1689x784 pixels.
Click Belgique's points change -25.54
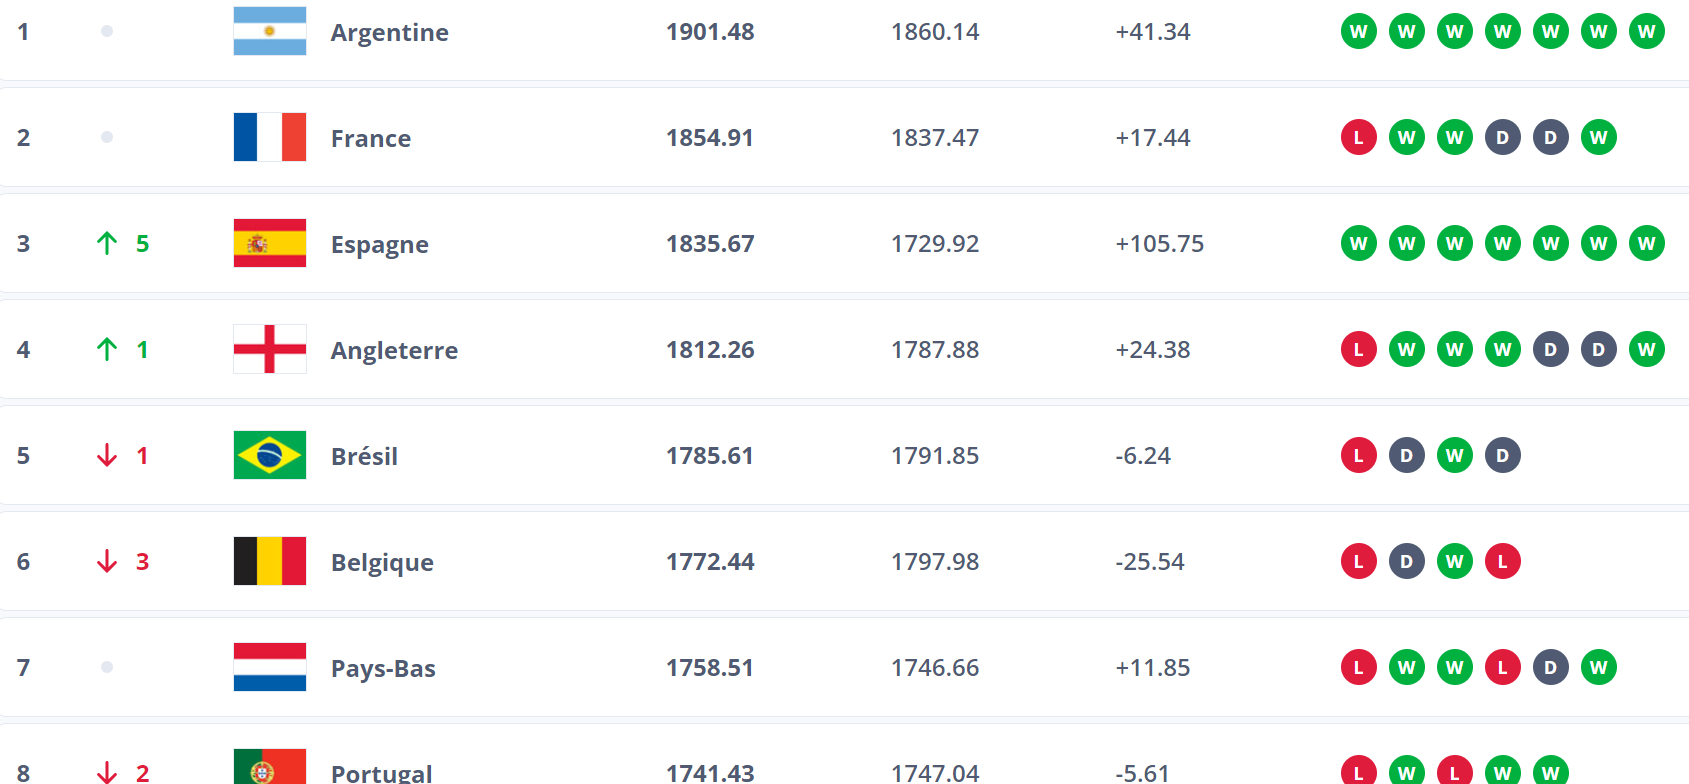[x=1149, y=561]
